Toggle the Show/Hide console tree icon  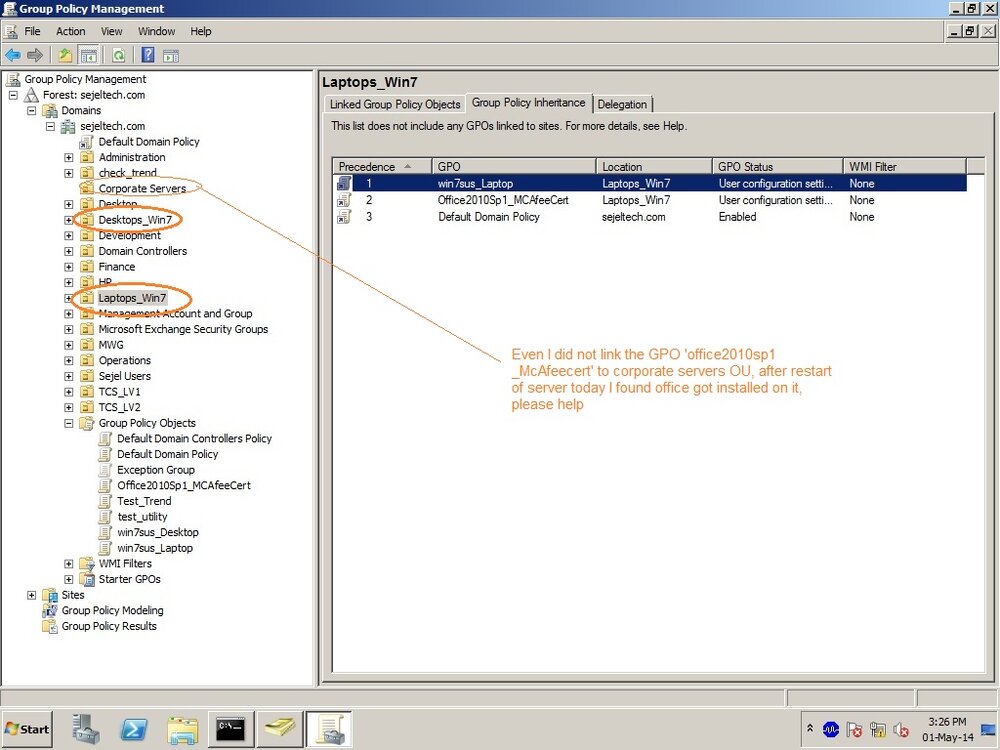[88, 55]
